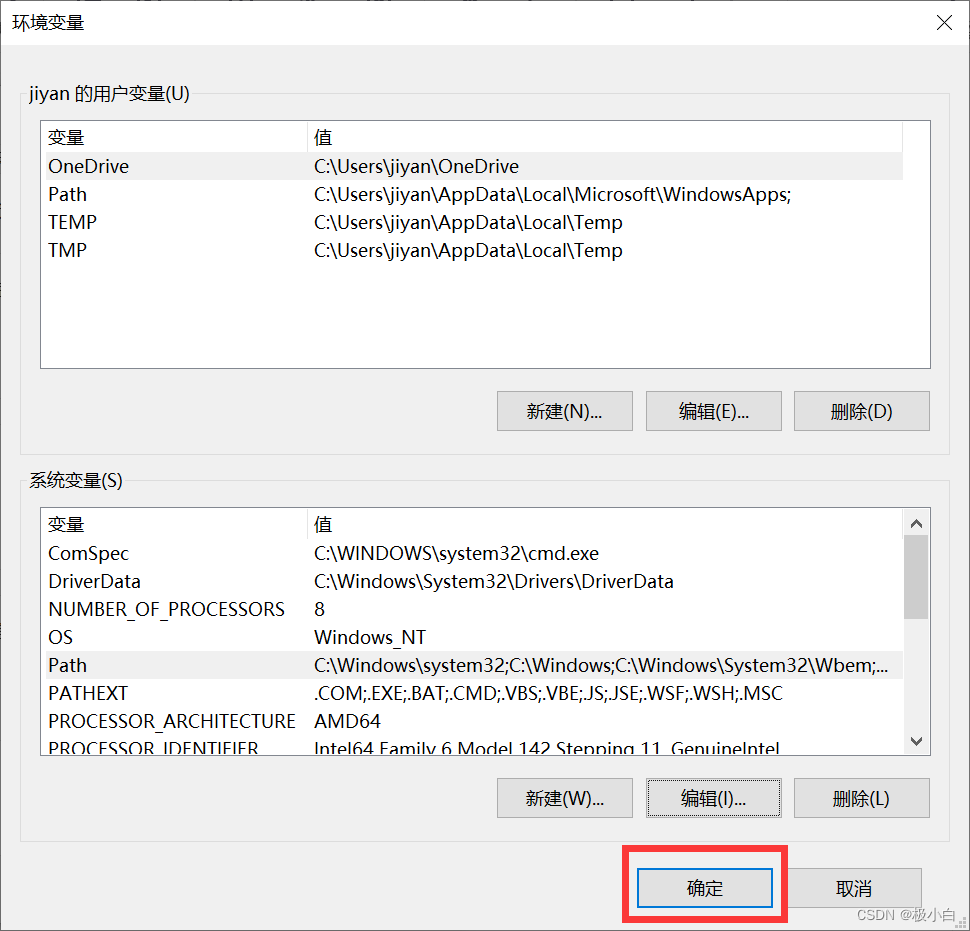Image resolution: width=970 pixels, height=931 pixels.
Task: Click the system variables scrollbar thumb
Action: [x=916, y=577]
